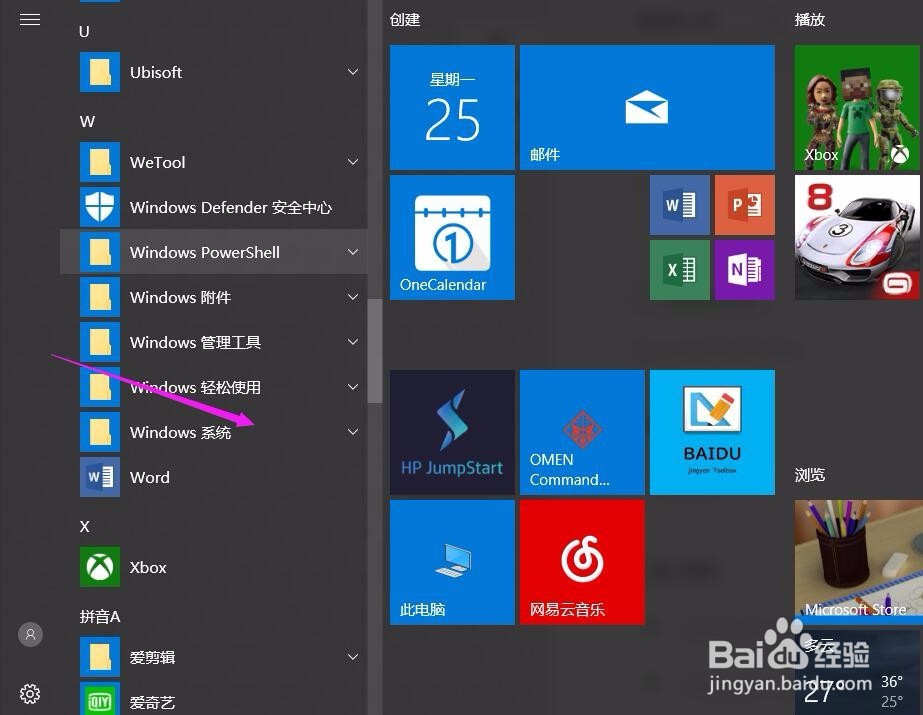Click the 拼音A section header

tap(99, 616)
